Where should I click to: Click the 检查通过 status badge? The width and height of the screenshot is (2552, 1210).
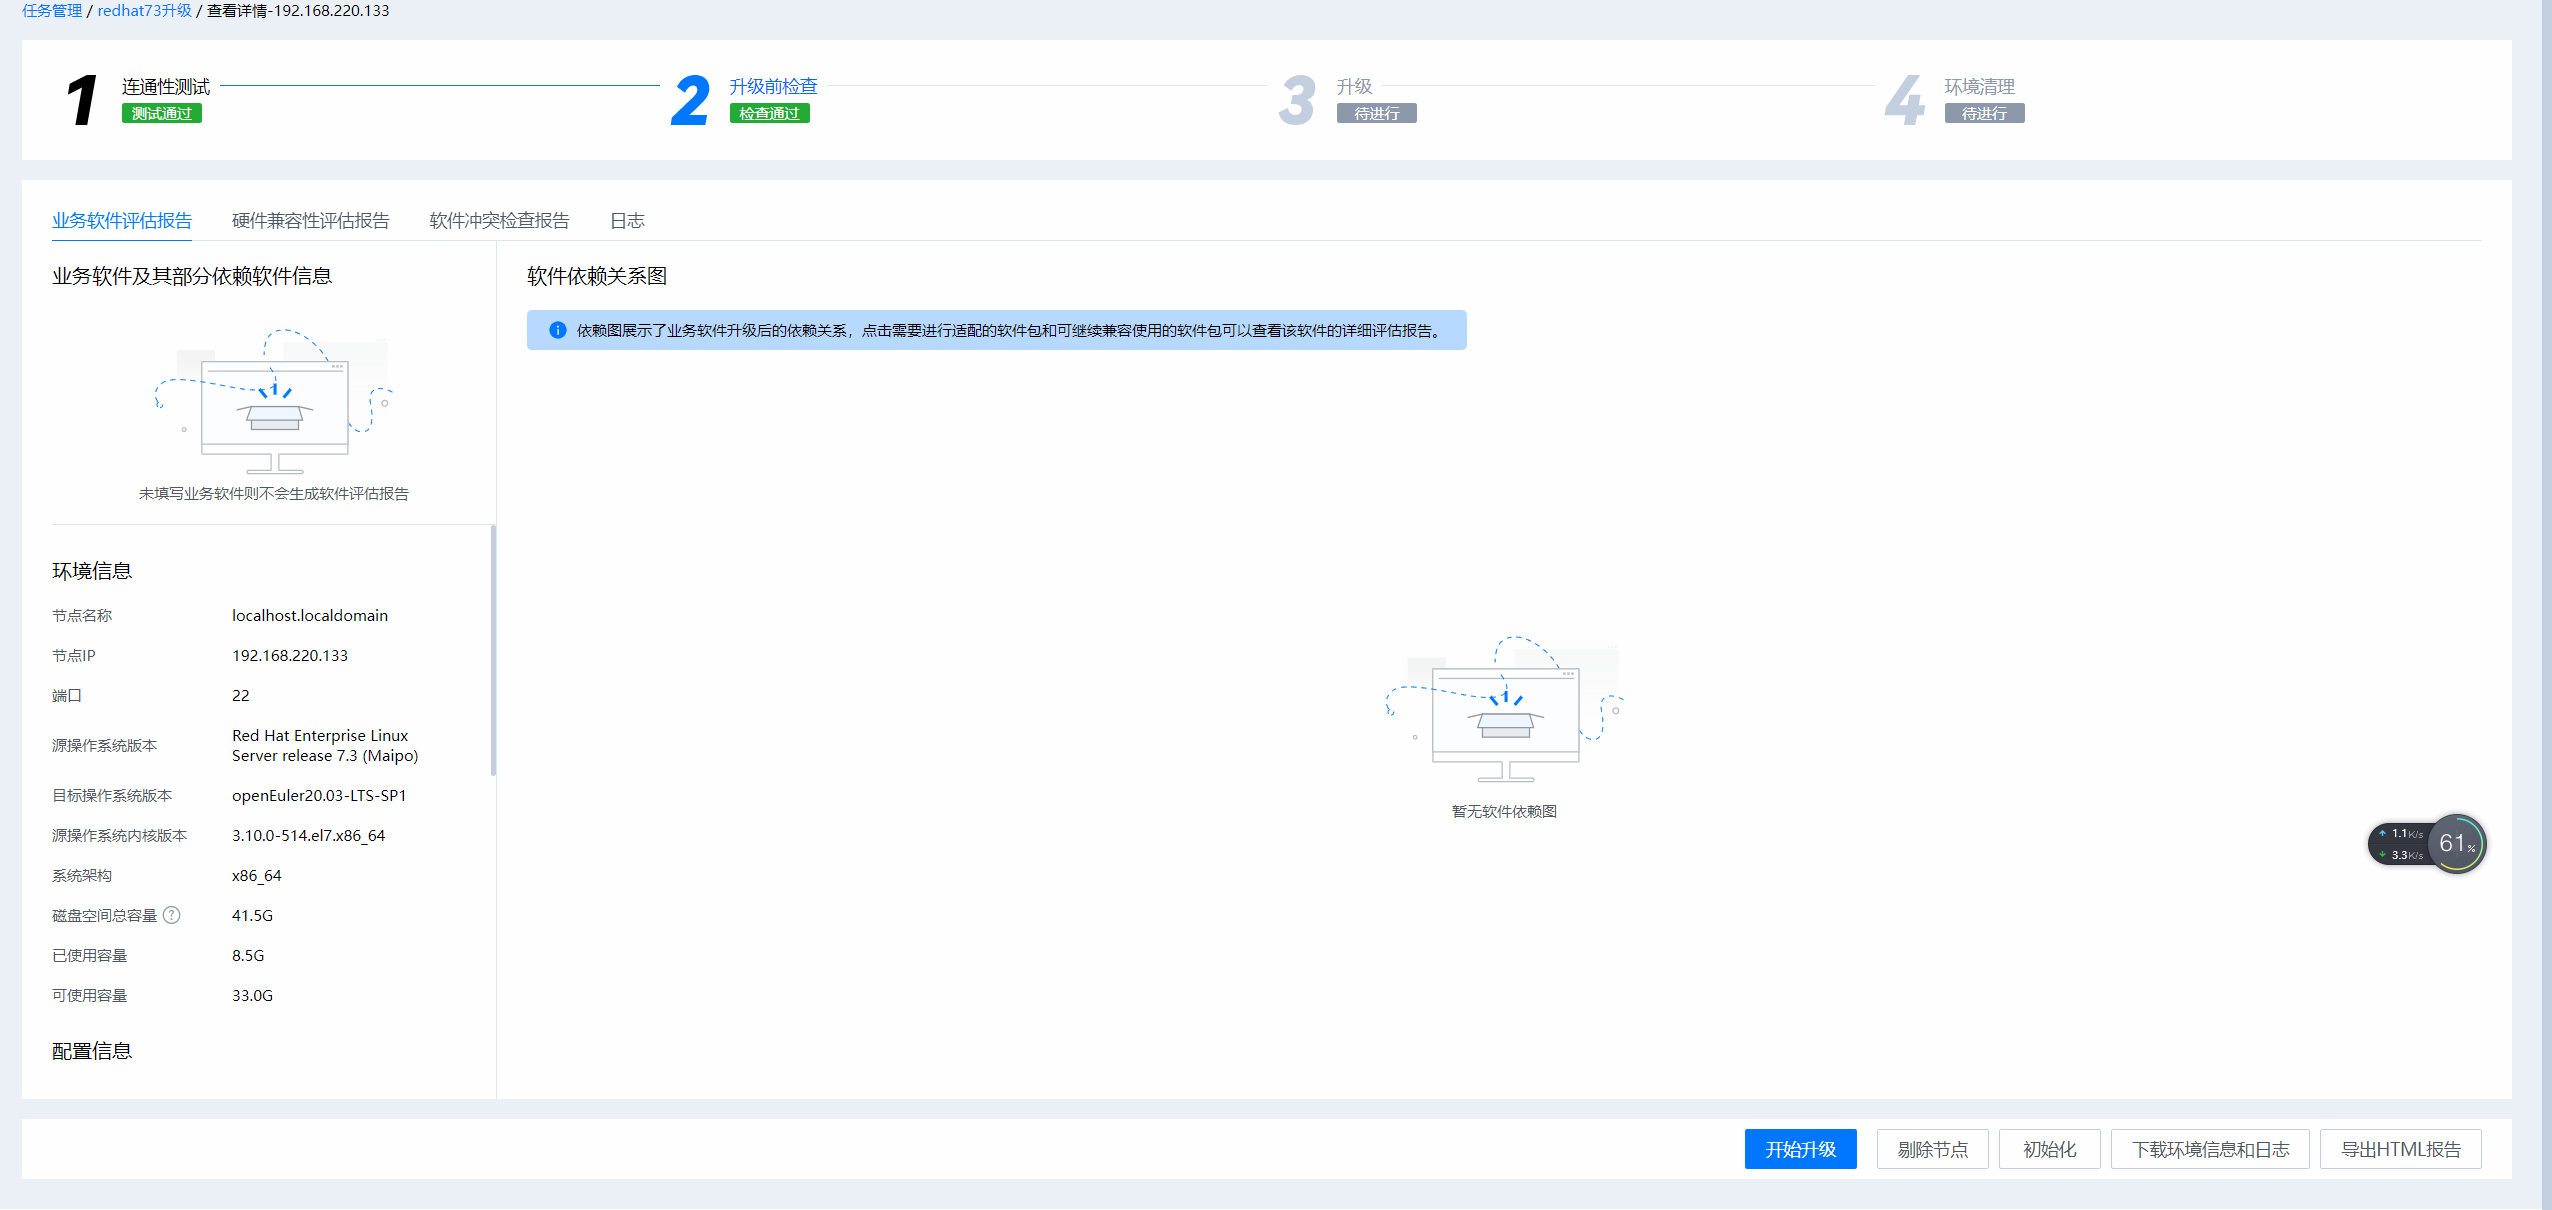click(x=769, y=113)
